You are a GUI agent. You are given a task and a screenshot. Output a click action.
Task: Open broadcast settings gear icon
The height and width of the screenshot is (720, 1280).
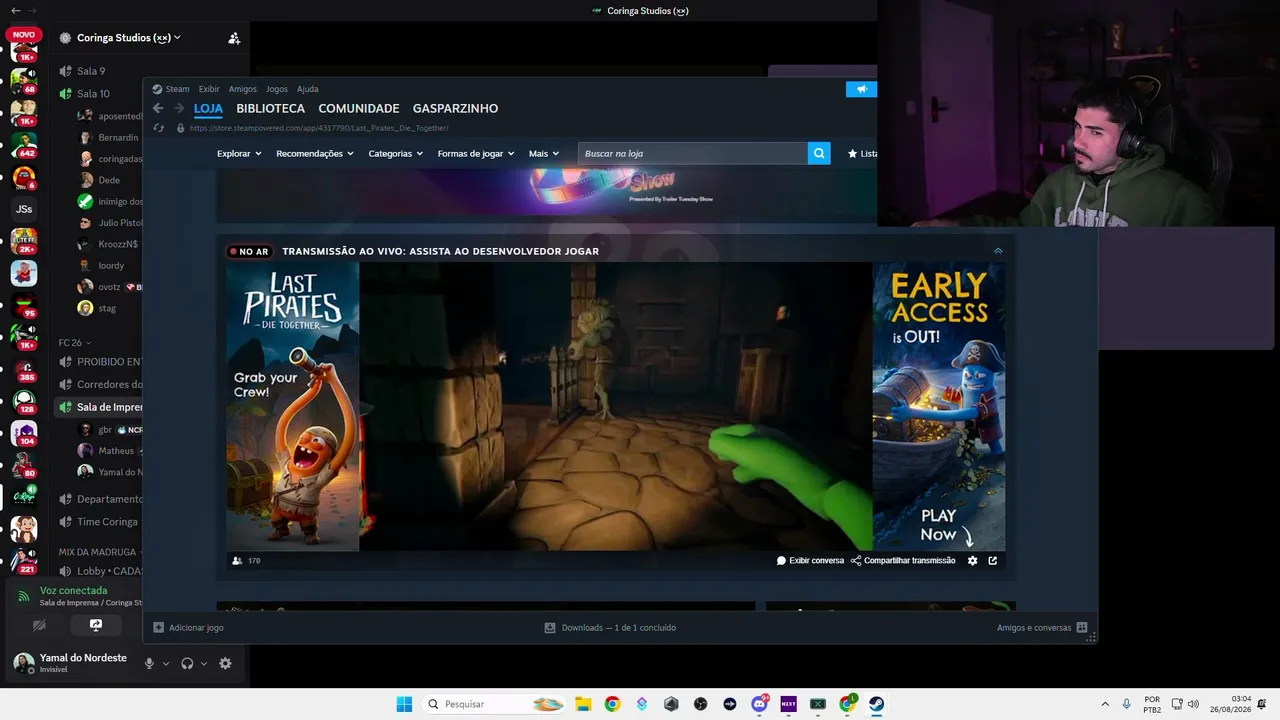point(972,561)
